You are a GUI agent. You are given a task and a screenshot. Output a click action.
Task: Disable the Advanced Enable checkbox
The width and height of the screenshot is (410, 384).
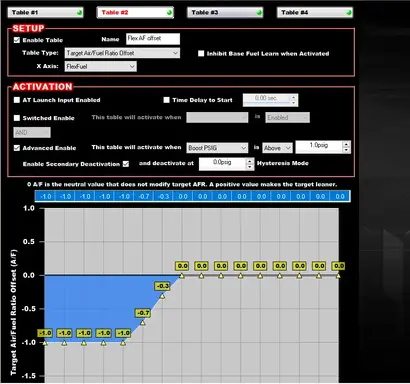point(17,148)
